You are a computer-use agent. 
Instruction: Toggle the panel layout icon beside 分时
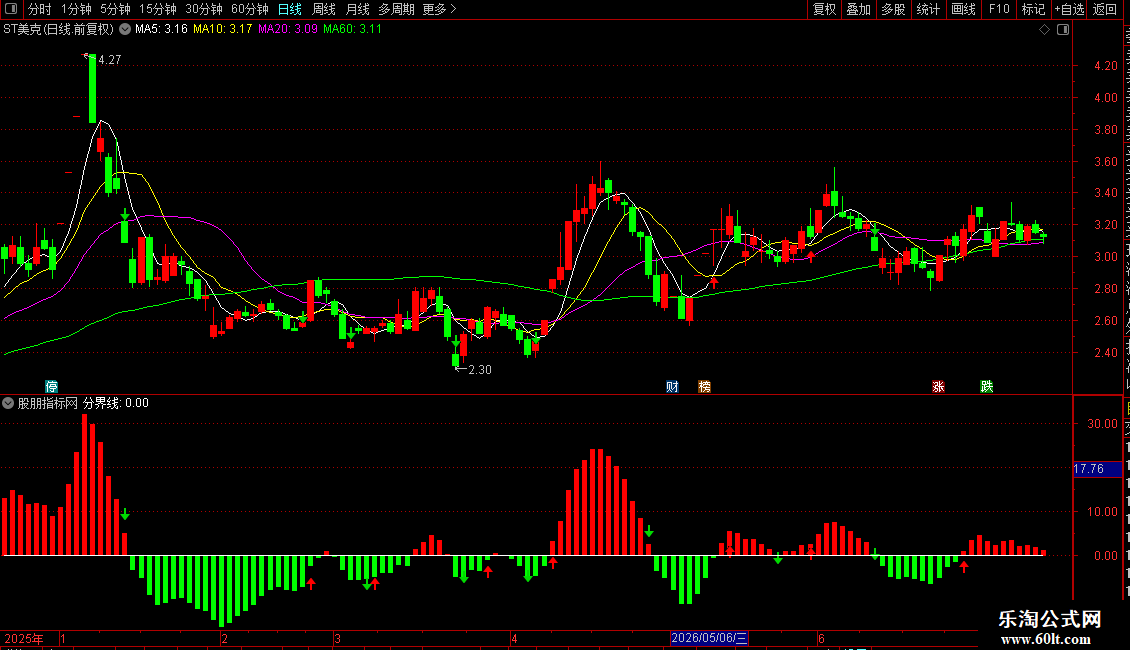tap(11, 9)
